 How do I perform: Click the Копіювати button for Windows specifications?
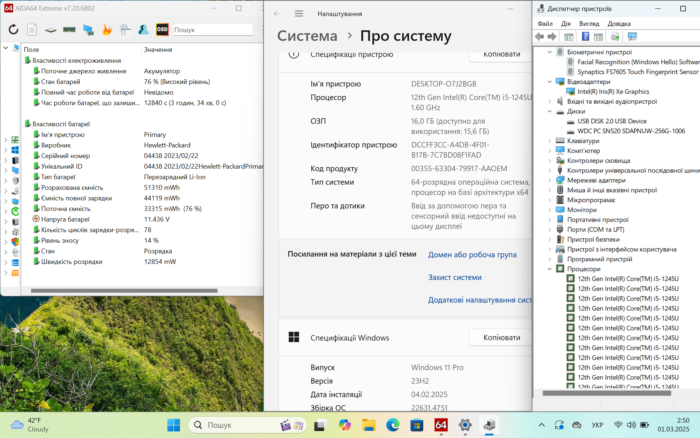501,338
